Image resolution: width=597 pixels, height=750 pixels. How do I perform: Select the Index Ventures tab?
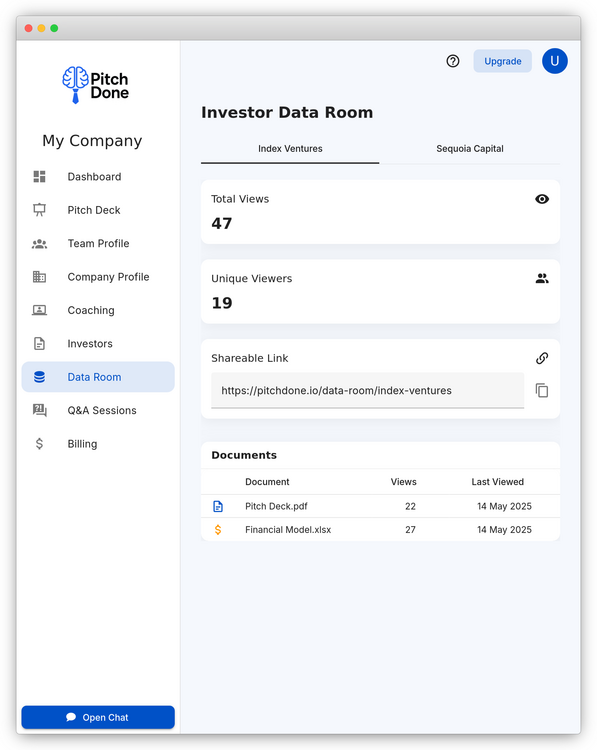(290, 149)
